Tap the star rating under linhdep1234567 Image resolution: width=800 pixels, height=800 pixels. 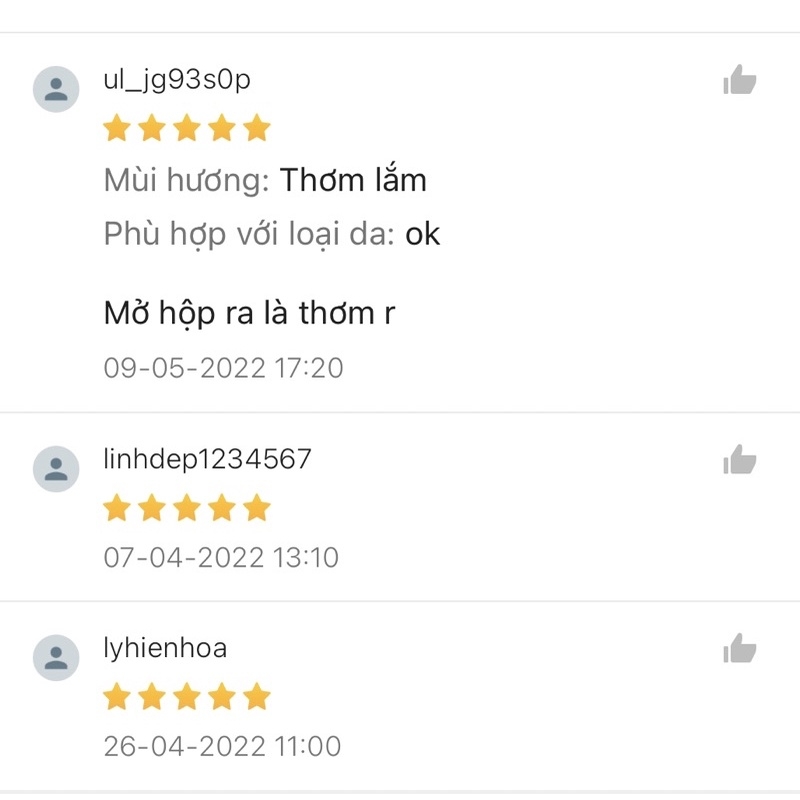187,508
